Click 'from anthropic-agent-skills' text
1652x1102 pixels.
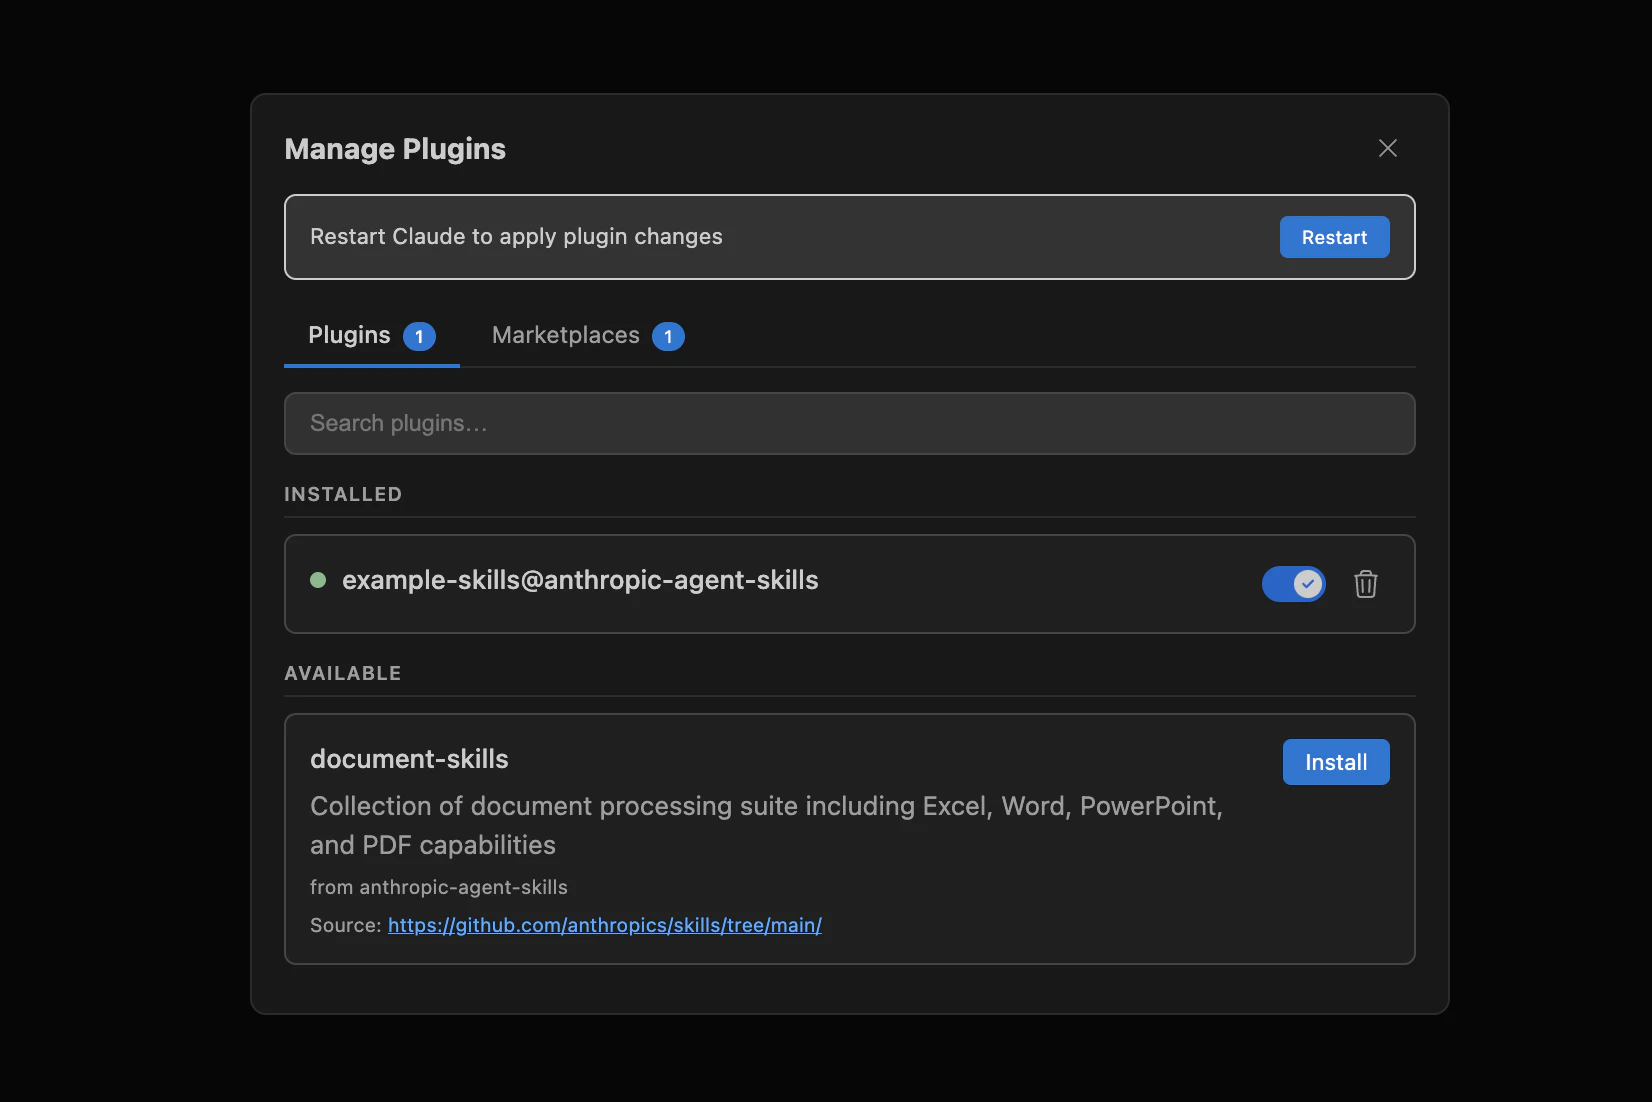(439, 887)
